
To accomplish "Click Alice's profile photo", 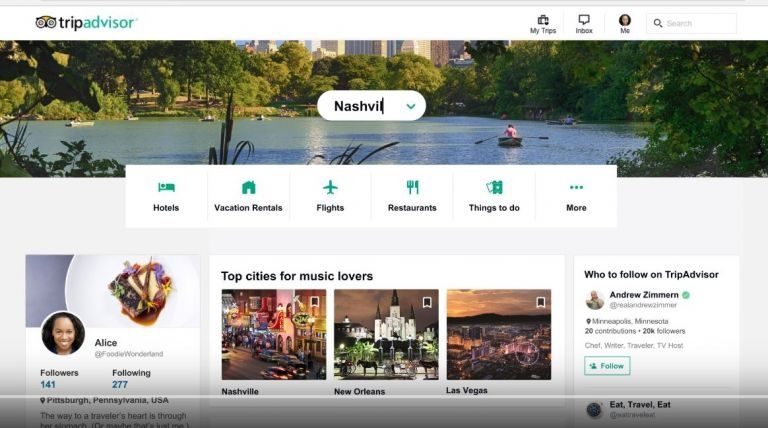I will coord(63,333).
